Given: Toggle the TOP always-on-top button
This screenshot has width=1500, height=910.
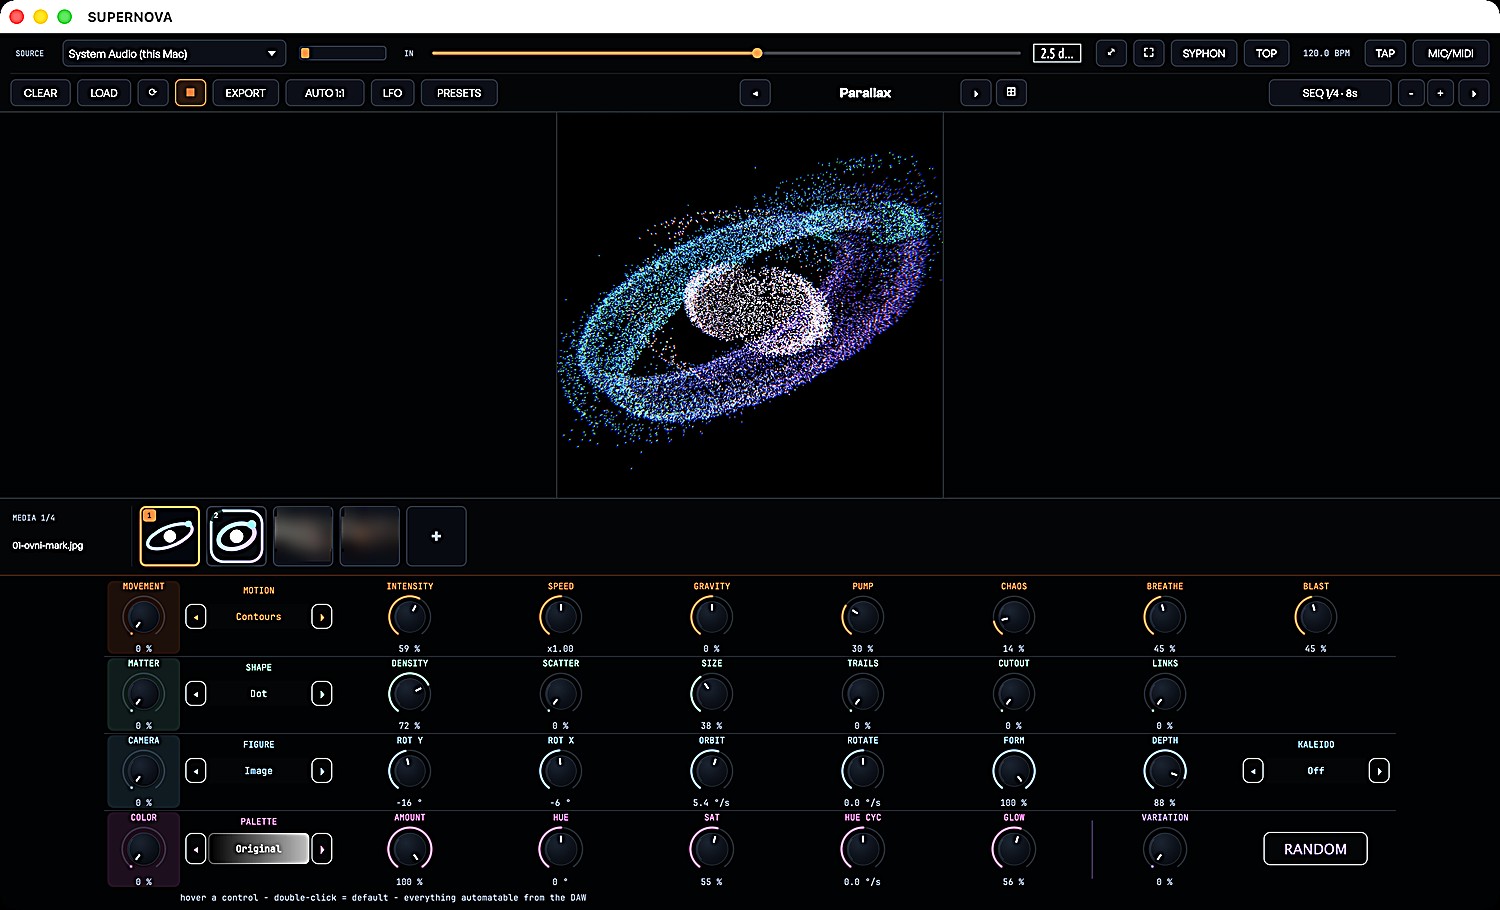Looking at the screenshot, I should coord(1266,53).
